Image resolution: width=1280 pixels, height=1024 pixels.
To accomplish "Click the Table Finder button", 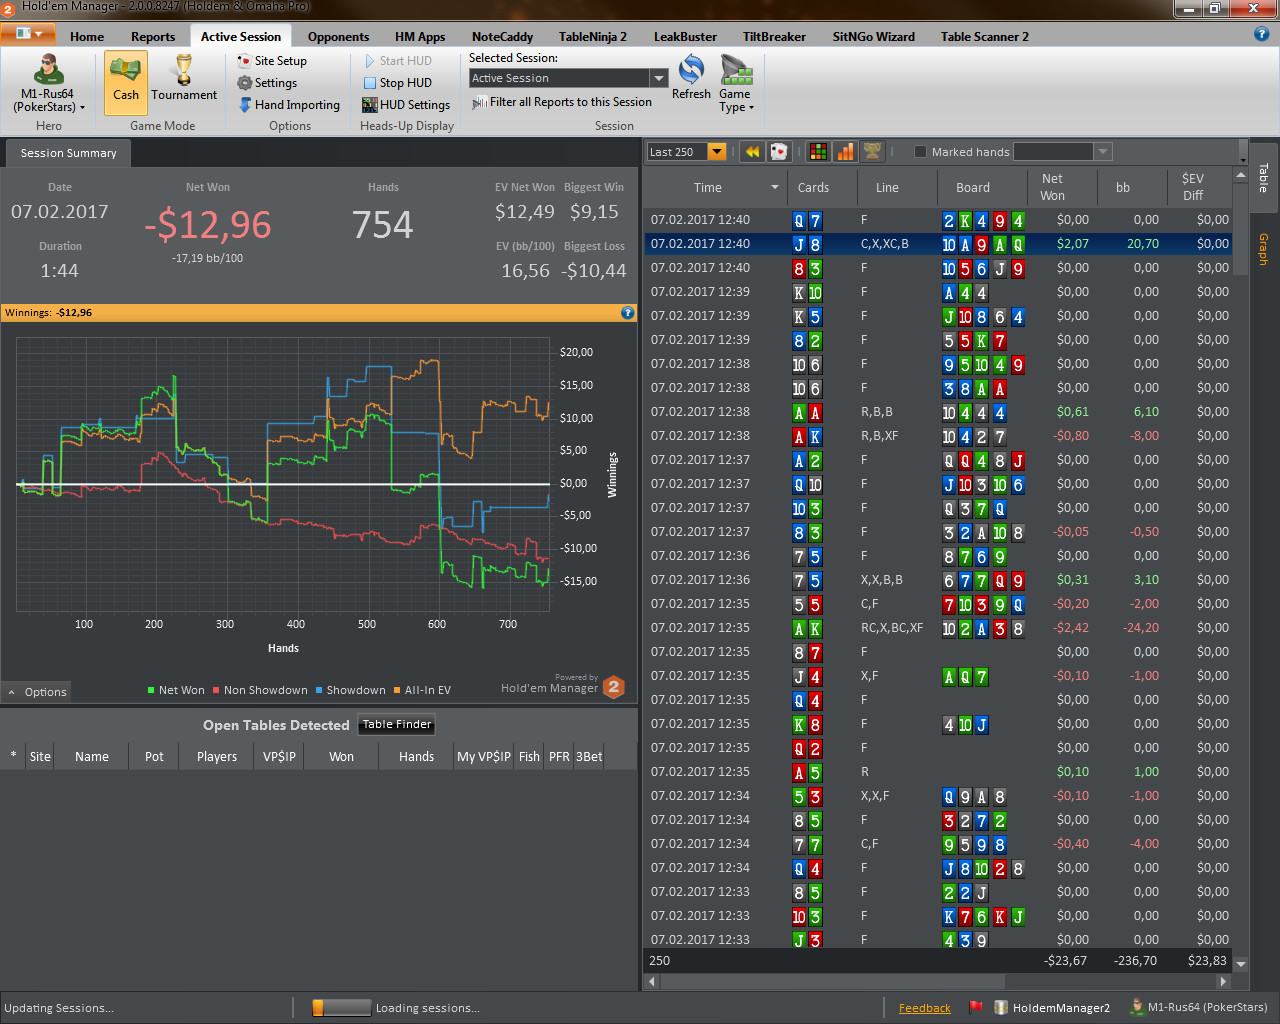I will point(397,725).
